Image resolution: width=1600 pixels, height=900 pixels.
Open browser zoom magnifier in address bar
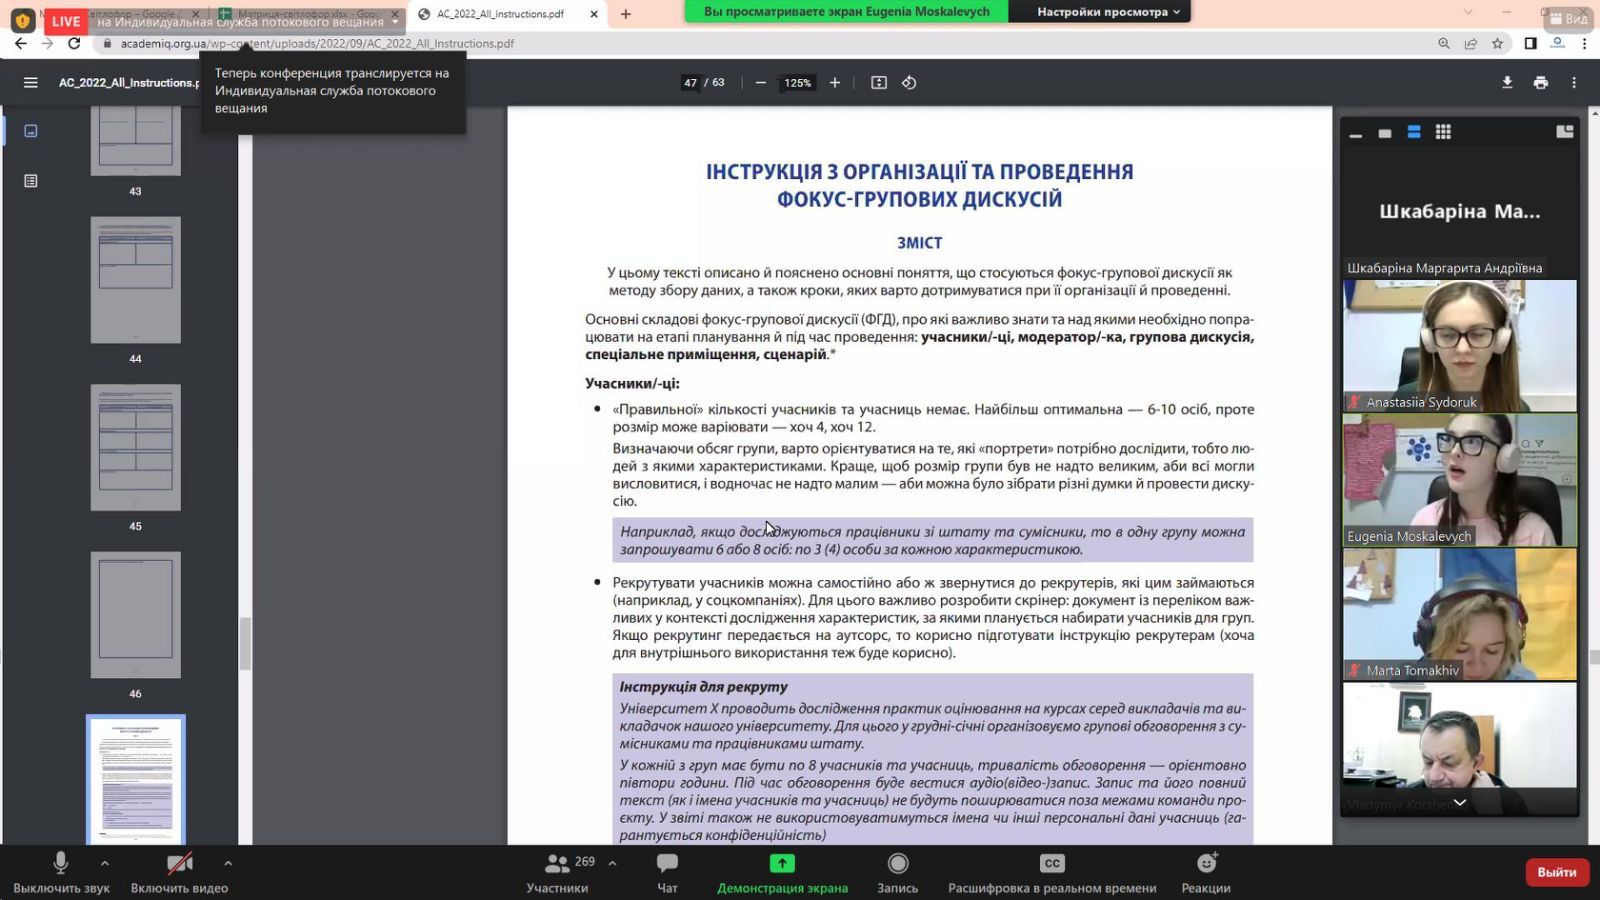(x=1444, y=43)
